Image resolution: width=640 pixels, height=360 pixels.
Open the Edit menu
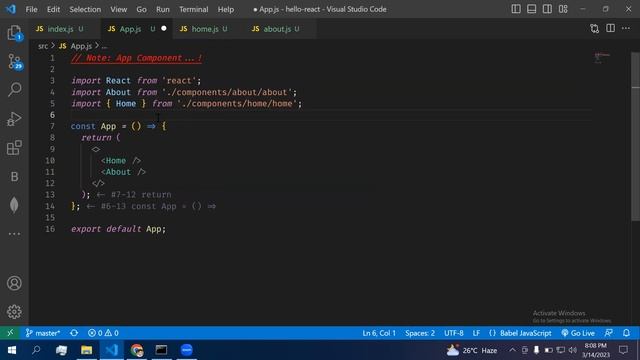tap(53, 9)
